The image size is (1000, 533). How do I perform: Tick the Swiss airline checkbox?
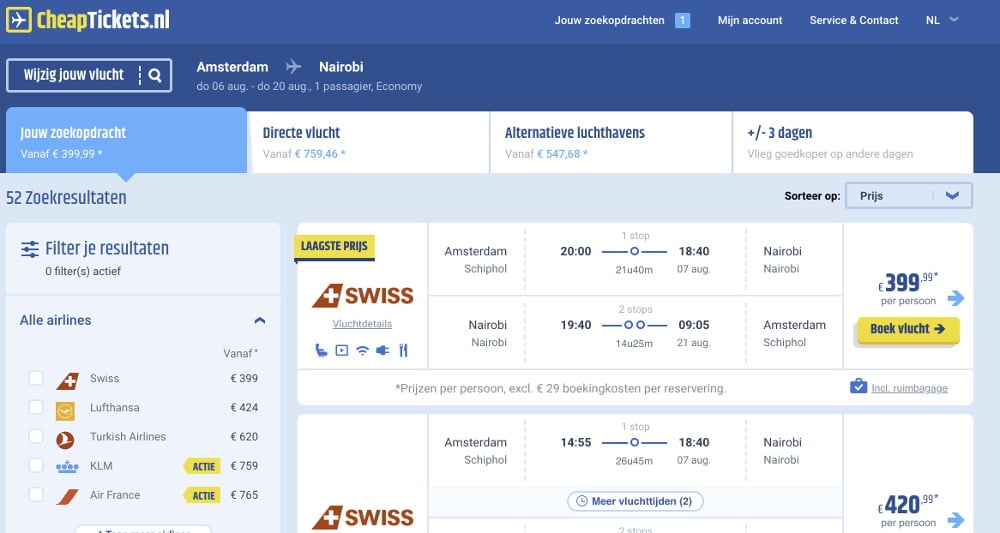click(36, 378)
